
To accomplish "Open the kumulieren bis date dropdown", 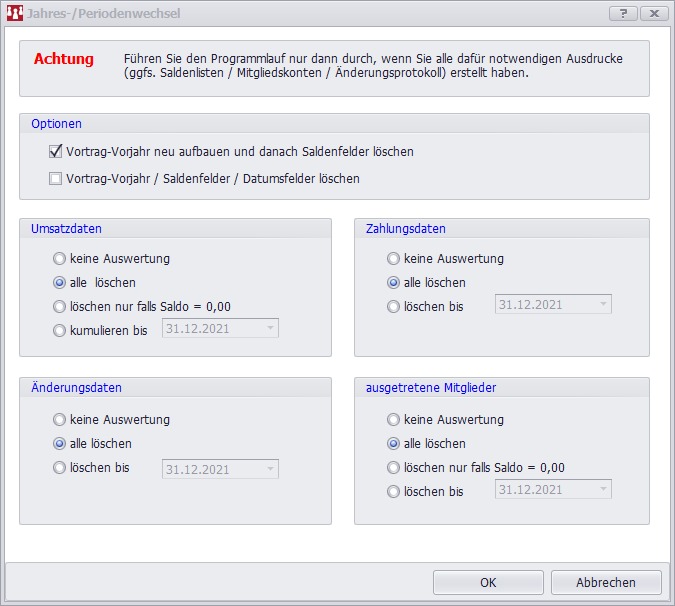I will pyautogui.click(x=268, y=328).
